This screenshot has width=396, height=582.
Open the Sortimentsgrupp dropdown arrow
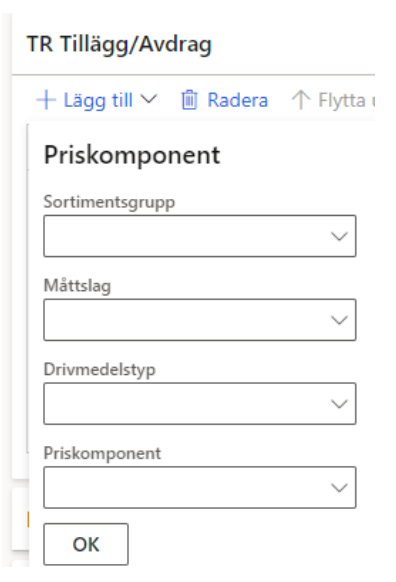(339, 236)
